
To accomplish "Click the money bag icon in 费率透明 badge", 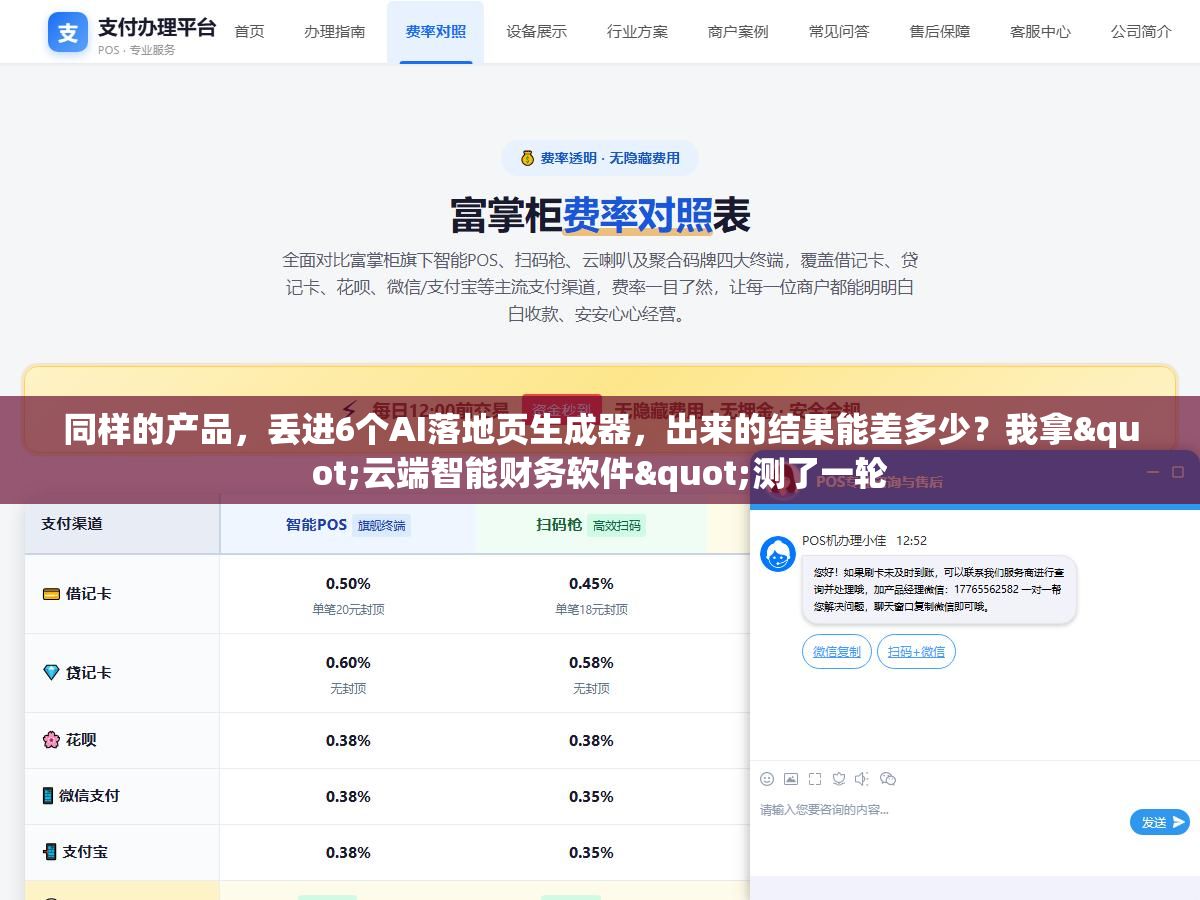I will point(527,158).
